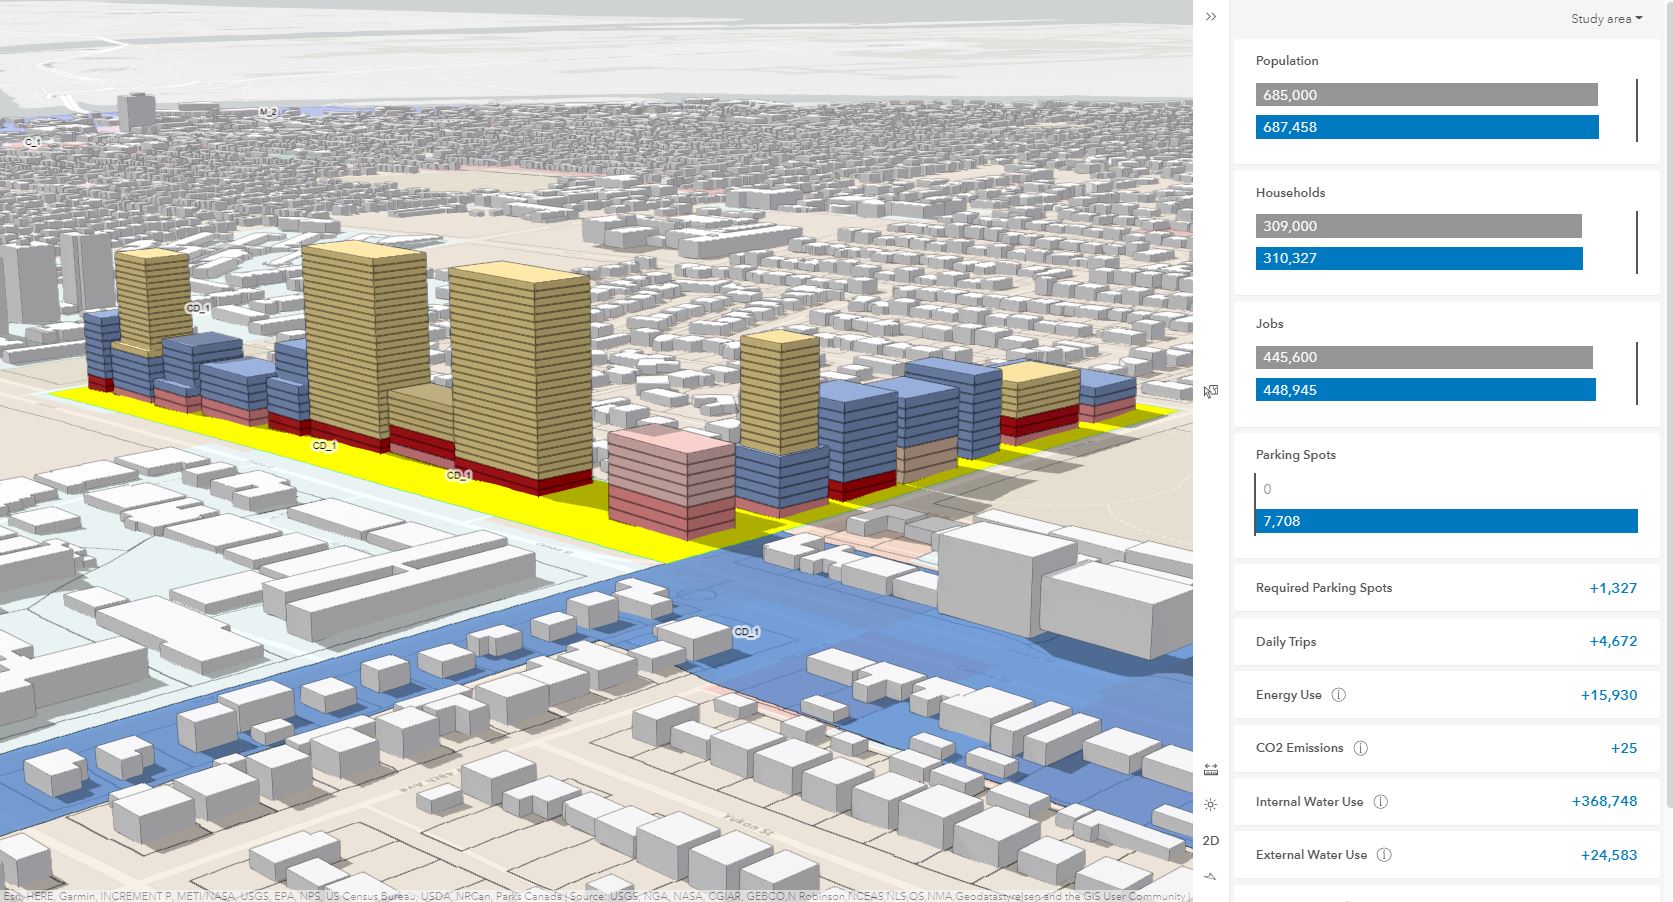
Task: Activate the map selection cursor tool
Action: coord(1211,391)
